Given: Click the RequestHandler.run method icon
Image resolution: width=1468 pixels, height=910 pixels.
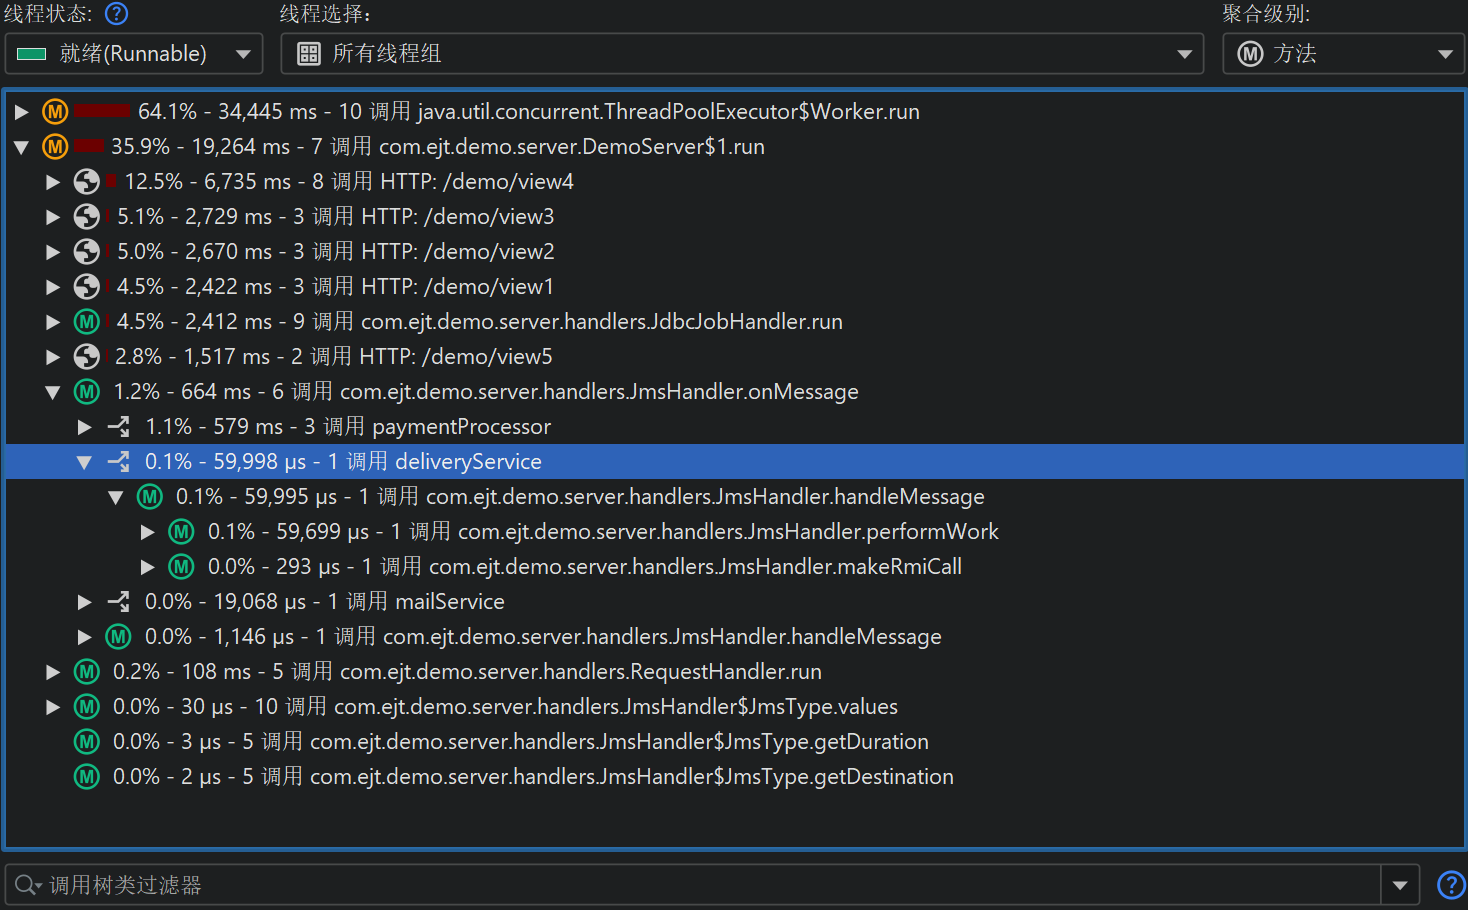Looking at the screenshot, I should click(87, 672).
